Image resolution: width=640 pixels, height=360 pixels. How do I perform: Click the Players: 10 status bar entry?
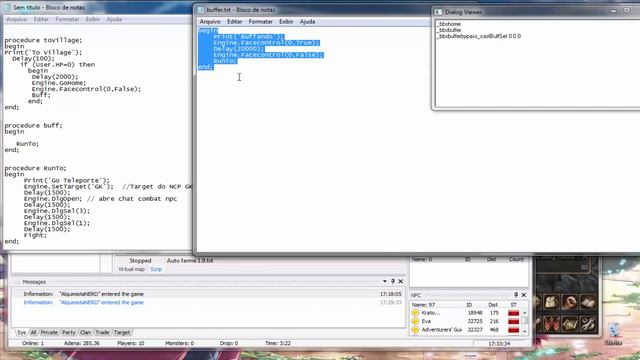pyautogui.click(x=131, y=343)
